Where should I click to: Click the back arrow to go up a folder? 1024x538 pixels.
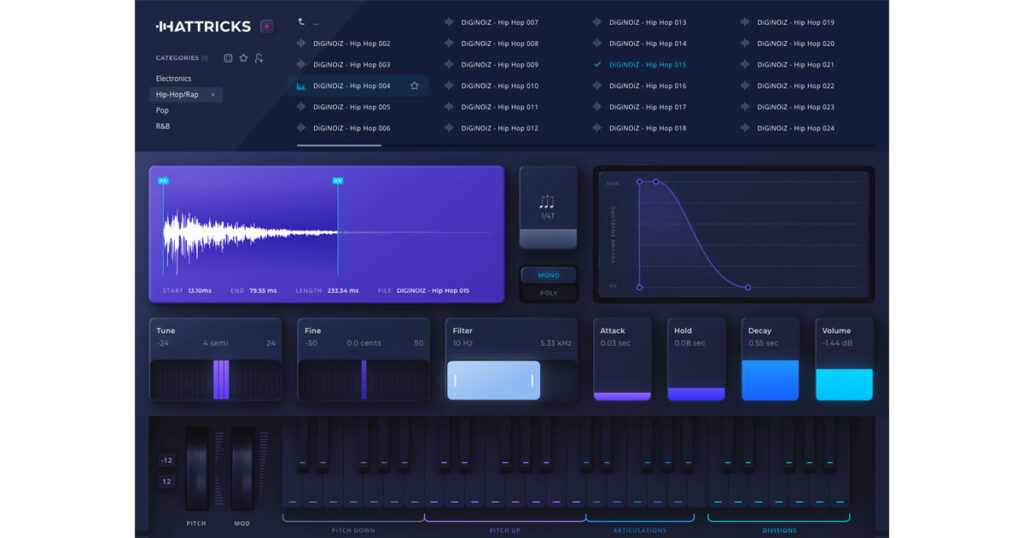click(302, 22)
